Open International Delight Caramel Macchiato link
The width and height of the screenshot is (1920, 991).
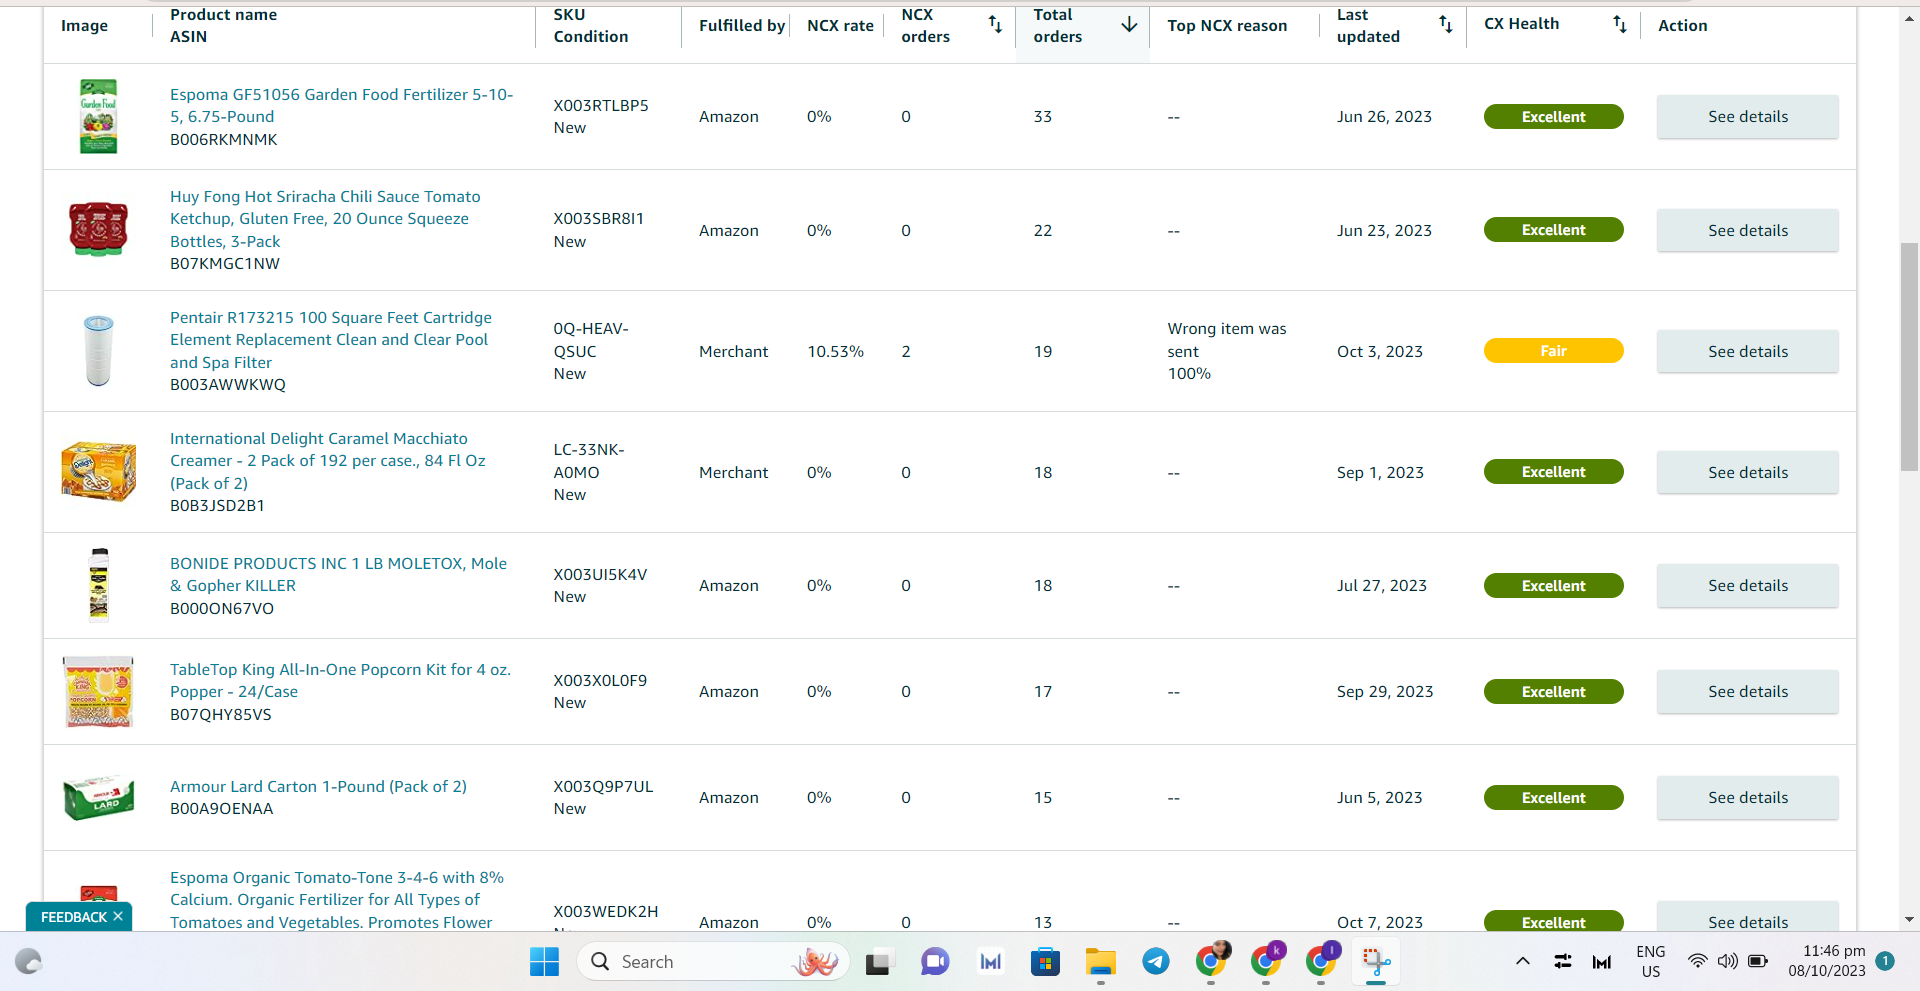coord(328,461)
